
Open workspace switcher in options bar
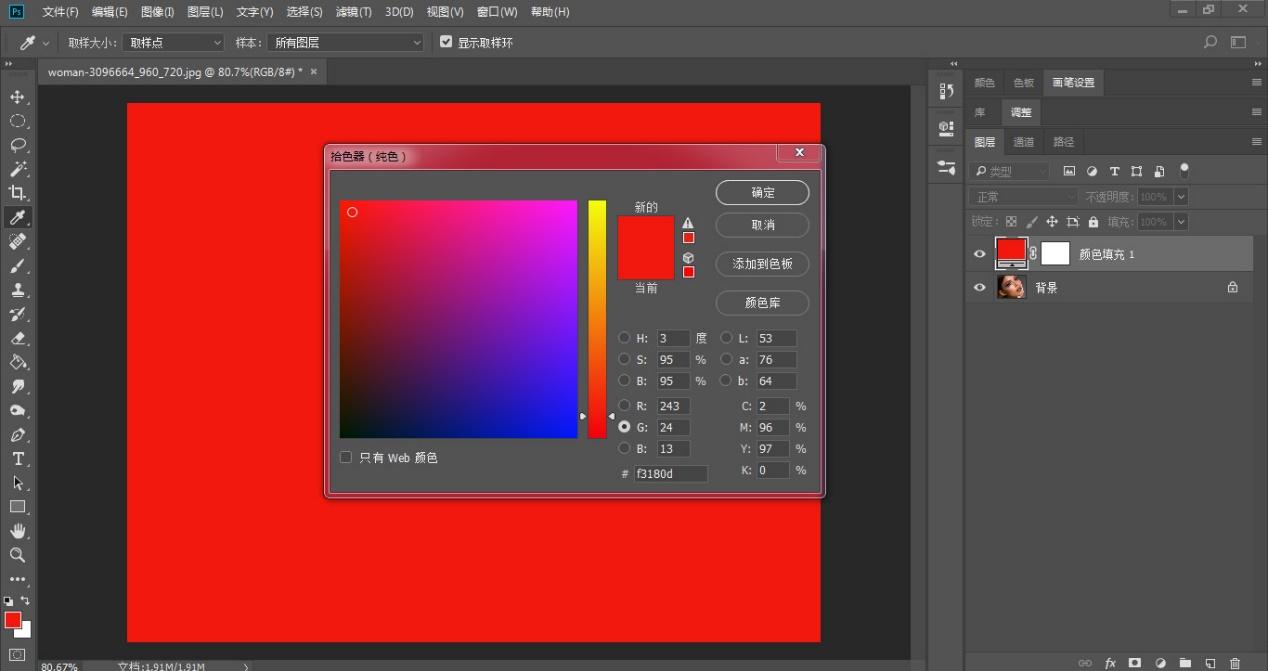[1239, 42]
